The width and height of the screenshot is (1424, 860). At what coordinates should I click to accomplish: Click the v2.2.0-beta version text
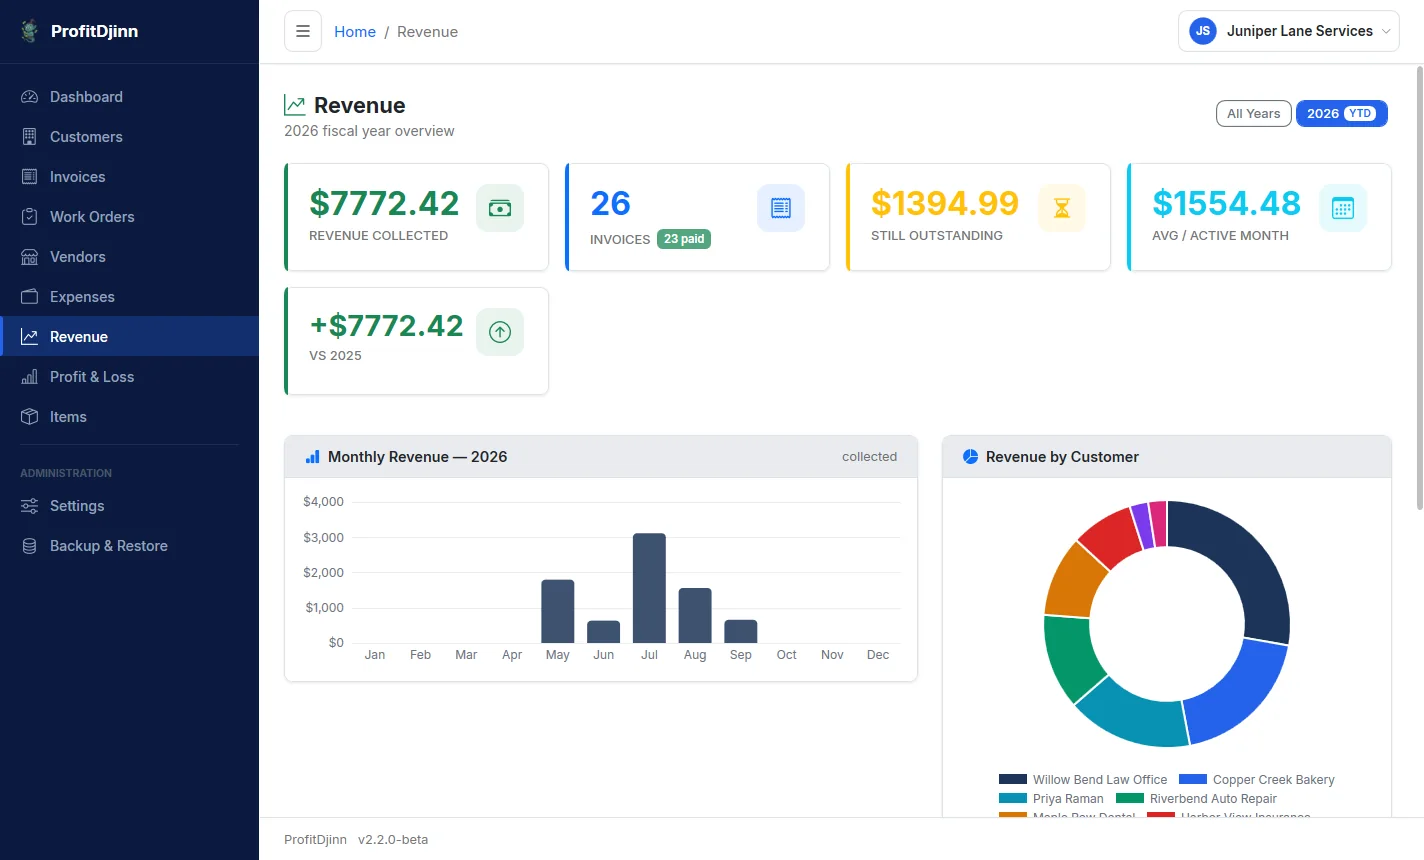pos(393,839)
